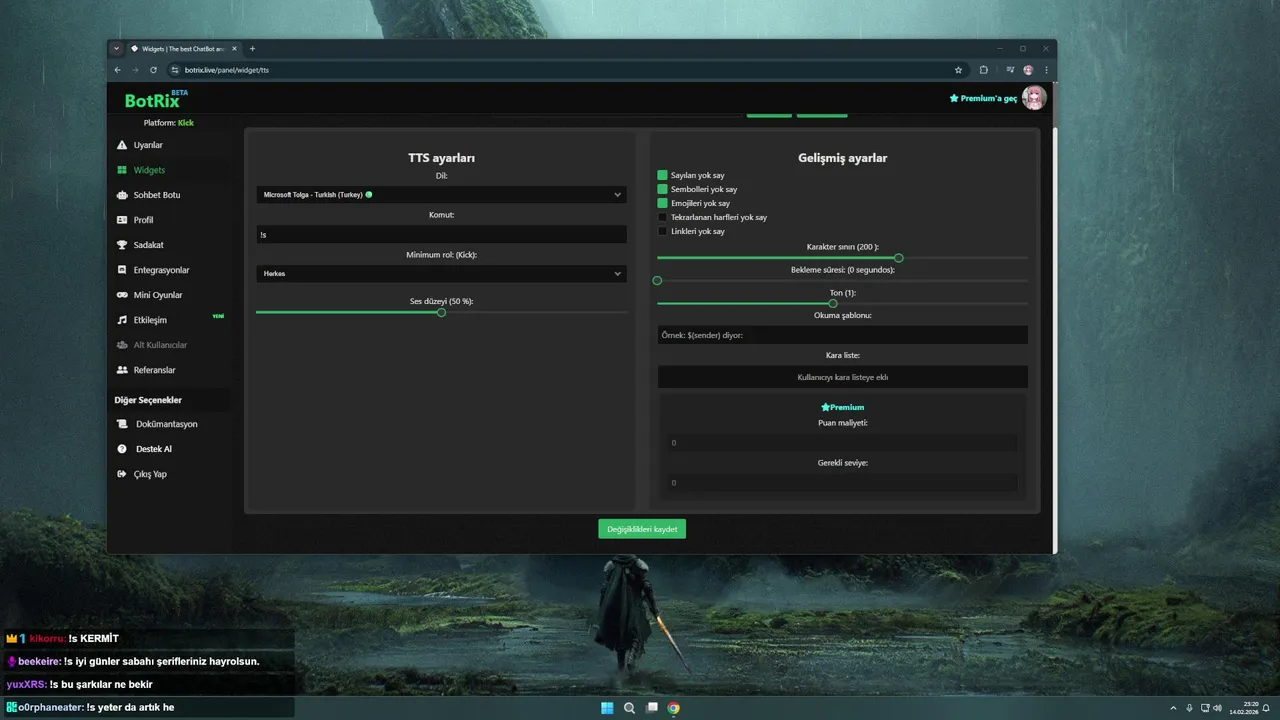This screenshot has width=1280, height=720.
Task: Open the Chrome three-dot menu
Action: (1046, 70)
